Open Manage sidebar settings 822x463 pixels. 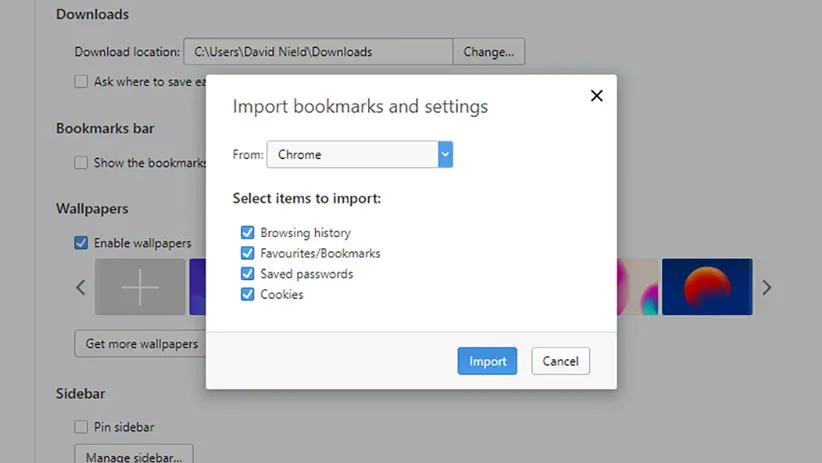(133, 455)
